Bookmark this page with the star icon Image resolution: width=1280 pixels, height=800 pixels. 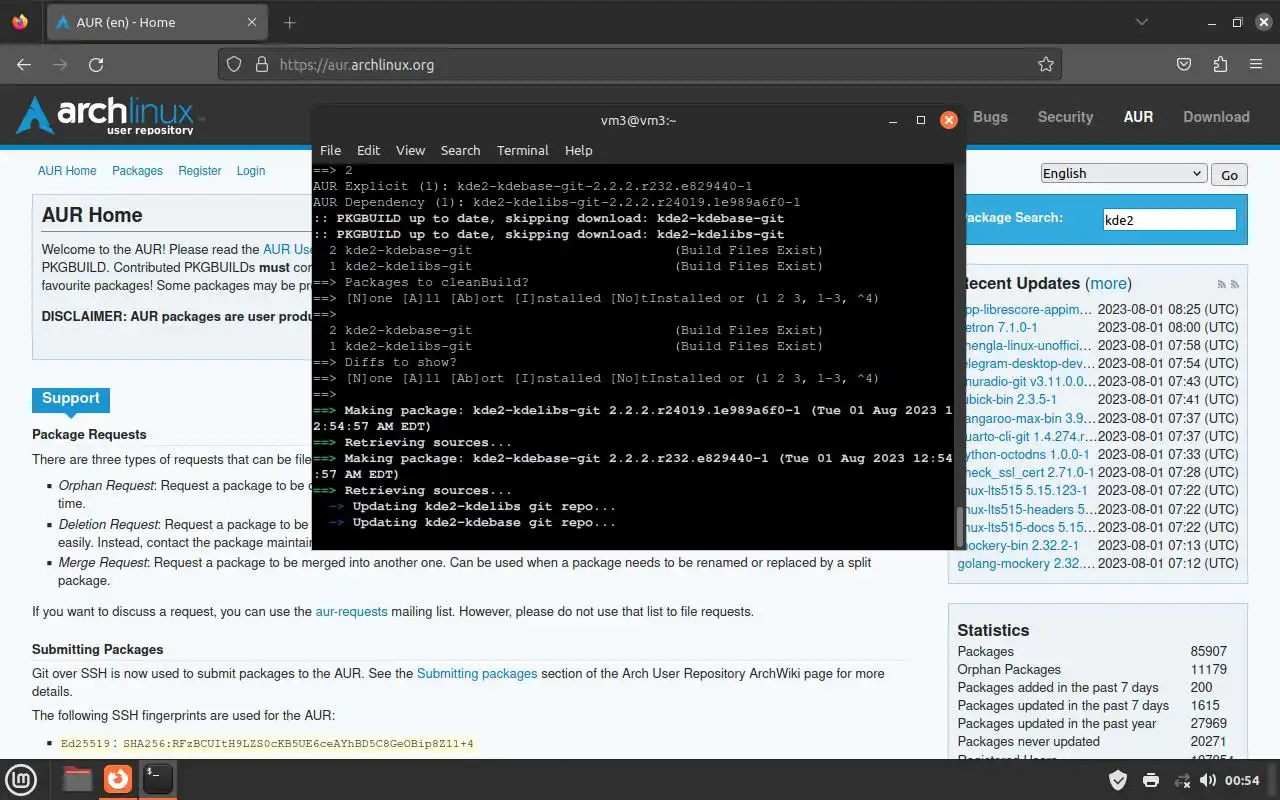click(1046, 64)
